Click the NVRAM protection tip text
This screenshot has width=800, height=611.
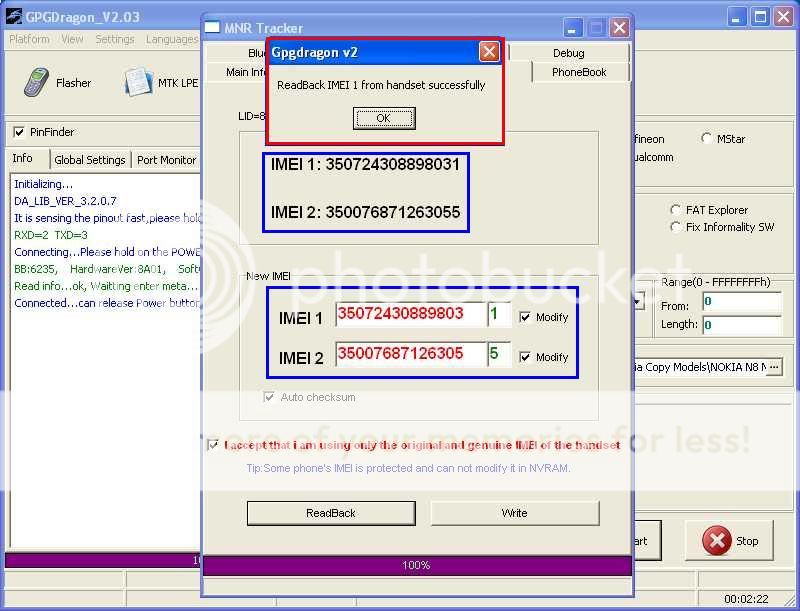(x=408, y=468)
